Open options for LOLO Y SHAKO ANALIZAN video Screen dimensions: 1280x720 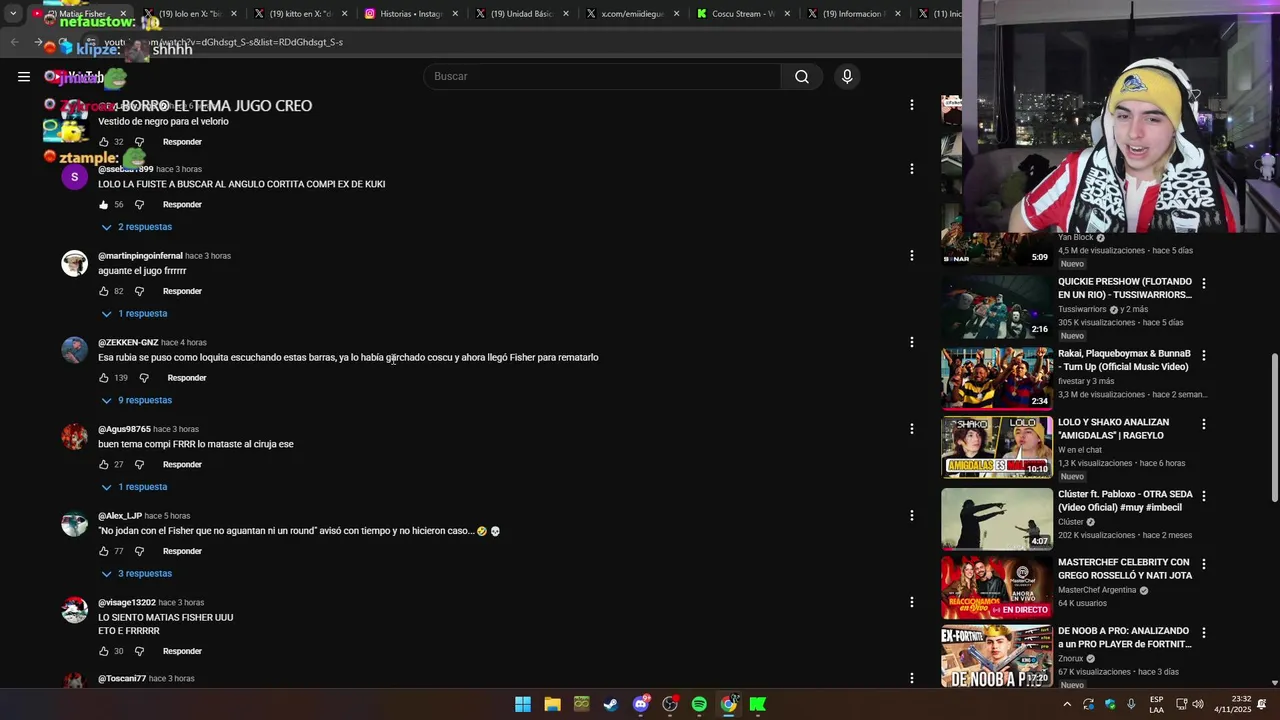coord(1203,425)
